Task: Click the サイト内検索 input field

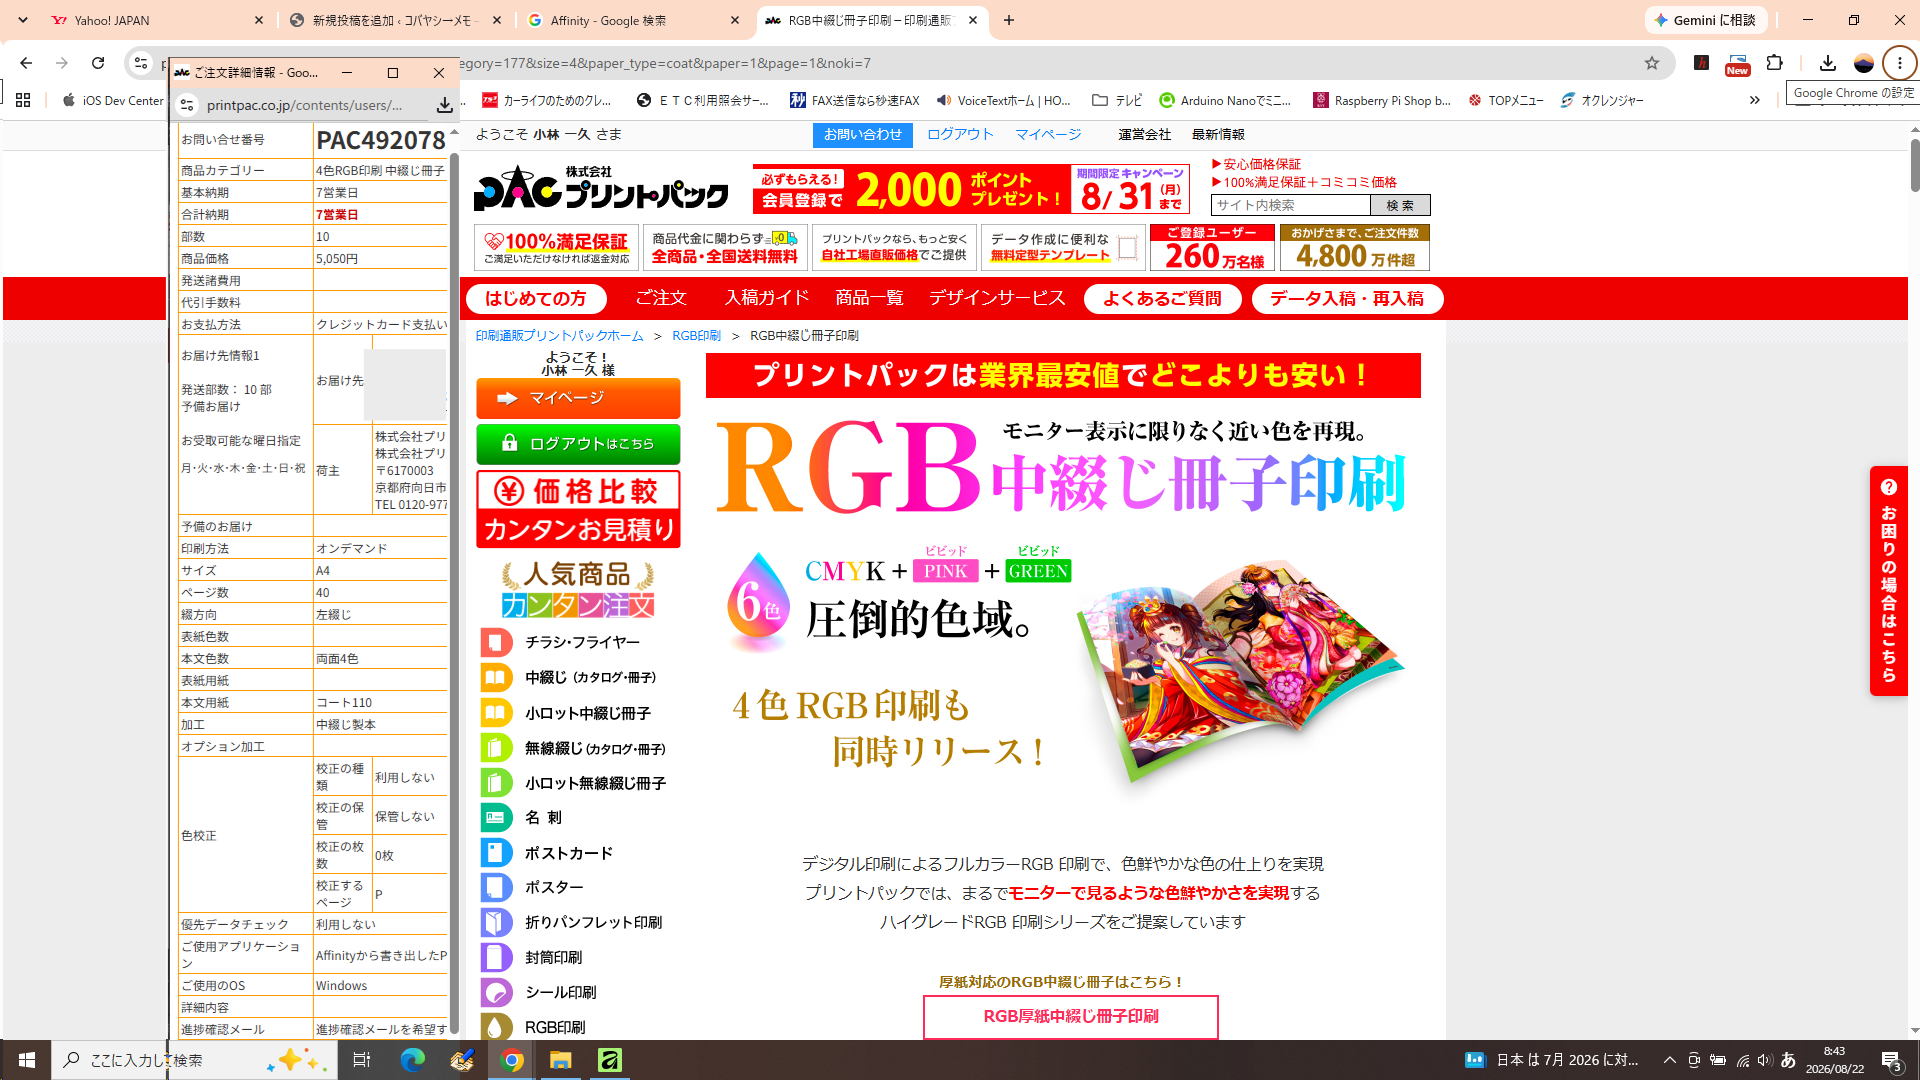Action: click(x=1290, y=205)
